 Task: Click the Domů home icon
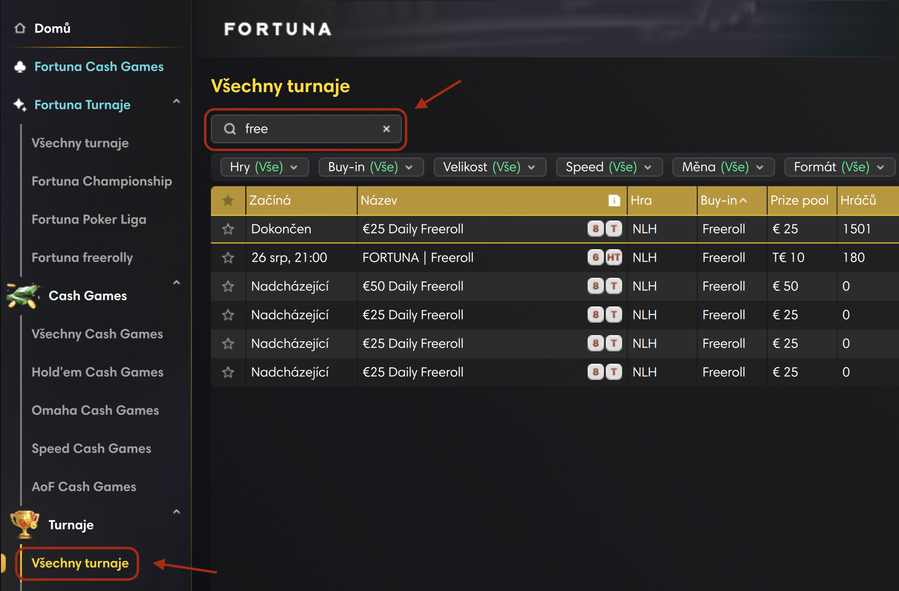(x=20, y=28)
